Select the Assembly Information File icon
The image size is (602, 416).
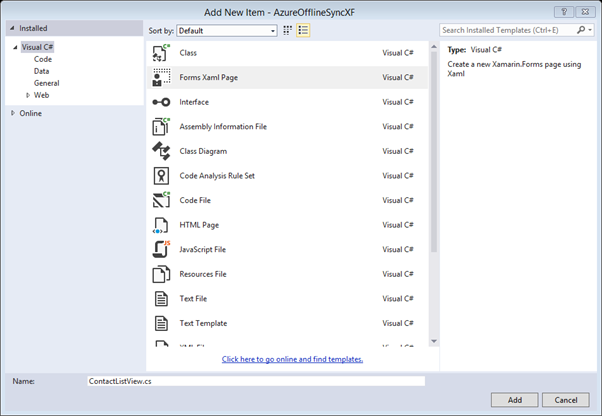pos(161,127)
